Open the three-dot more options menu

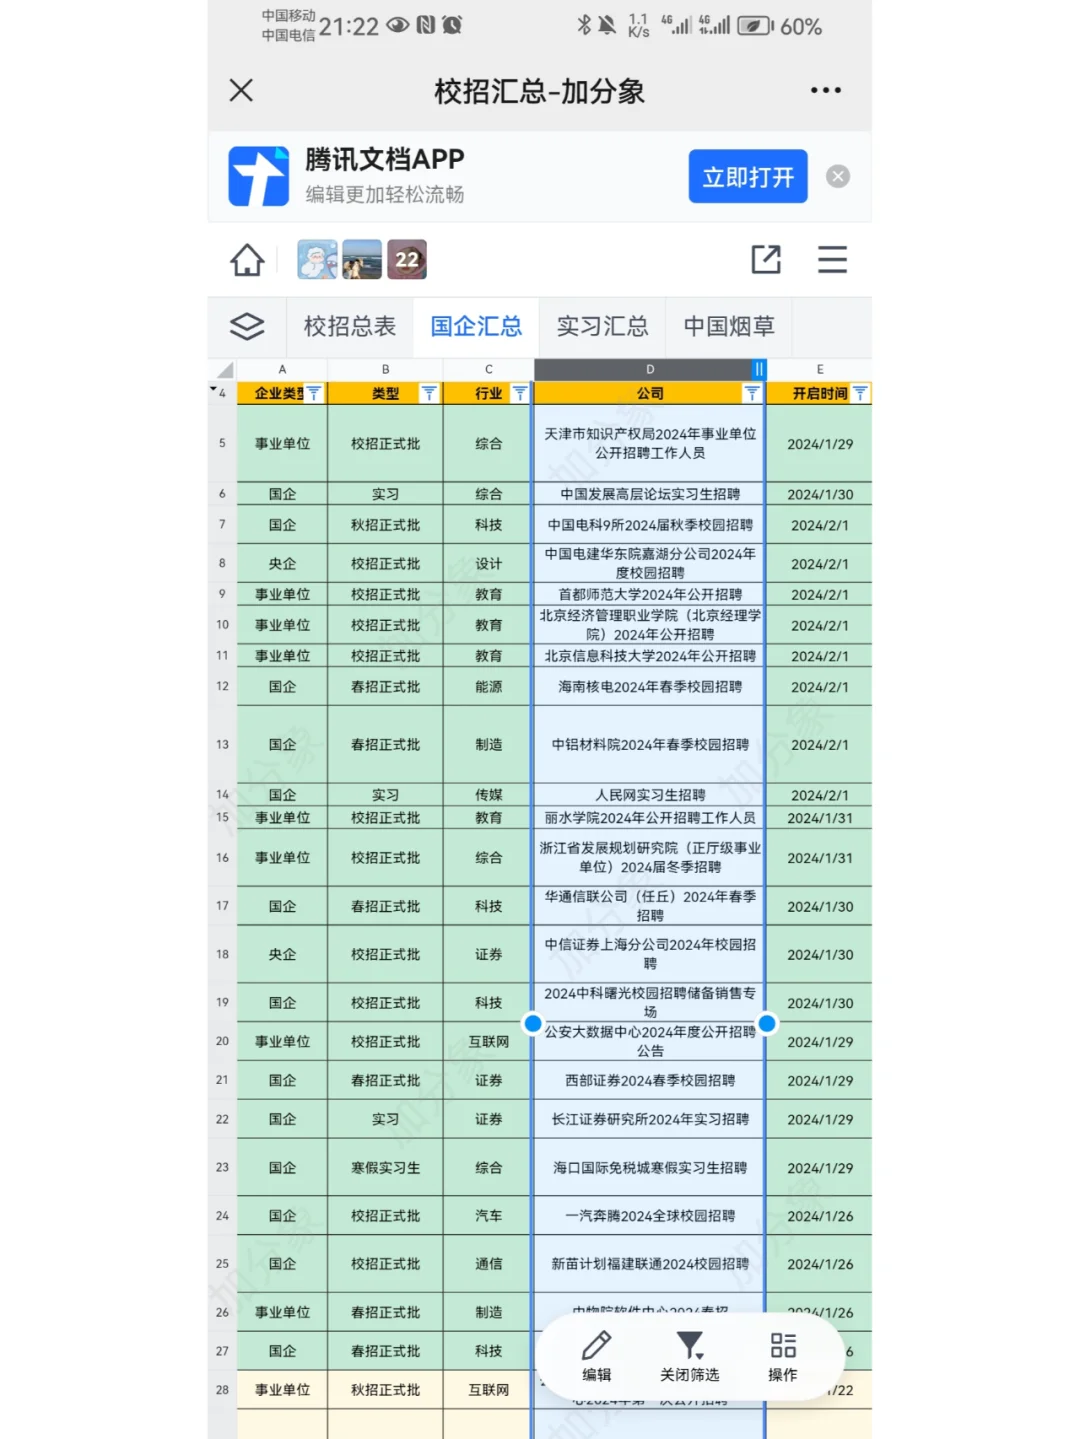tap(825, 90)
